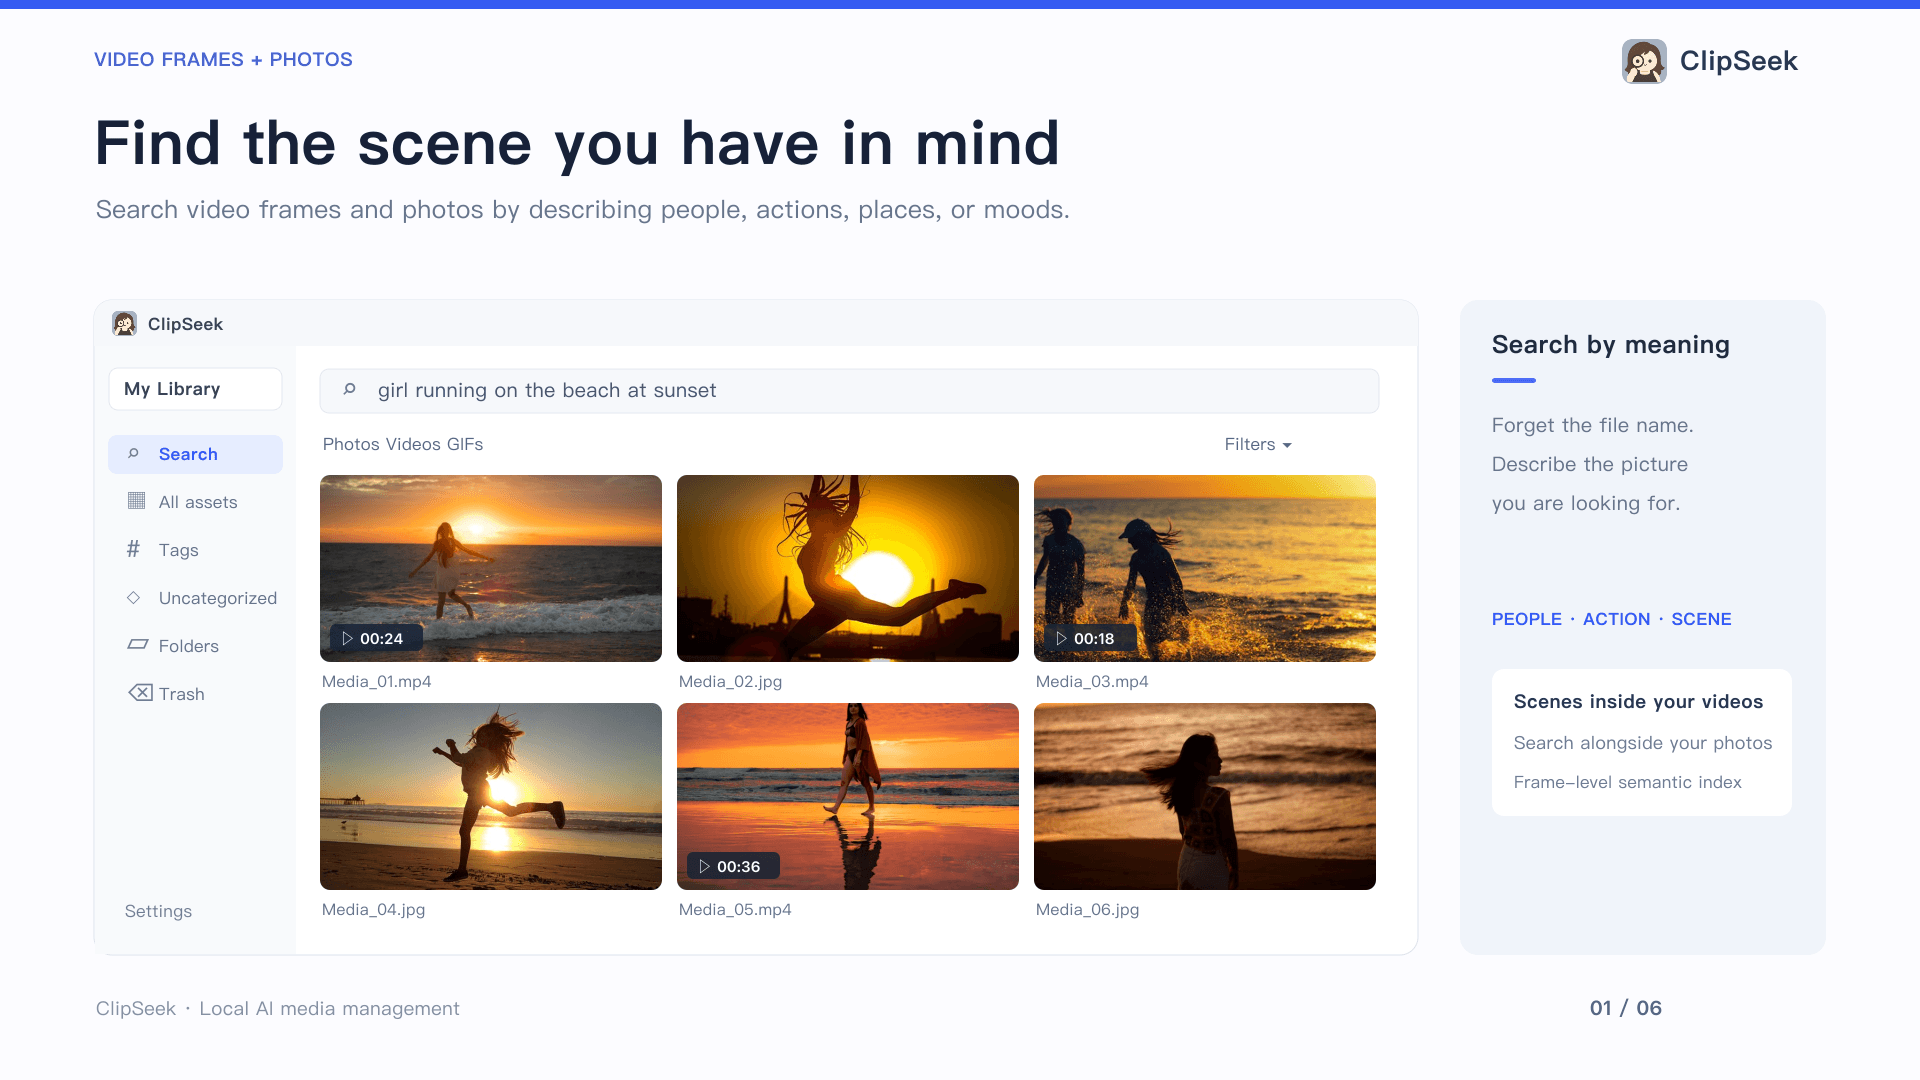Click the PEOPLE label
This screenshot has height=1080, width=1920.
(1527, 619)
